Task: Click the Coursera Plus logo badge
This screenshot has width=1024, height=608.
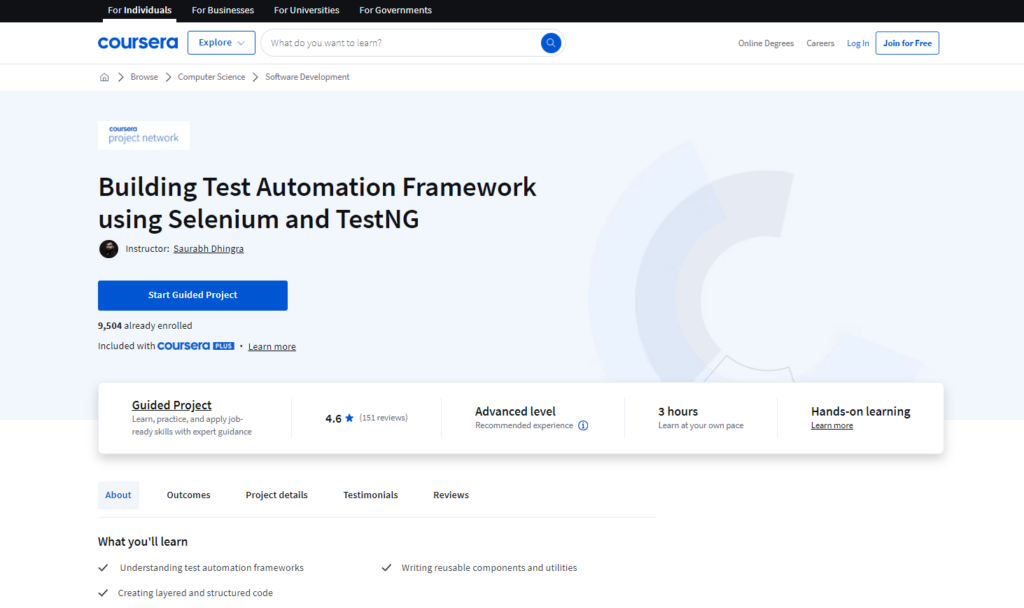Action: point(196,346)
